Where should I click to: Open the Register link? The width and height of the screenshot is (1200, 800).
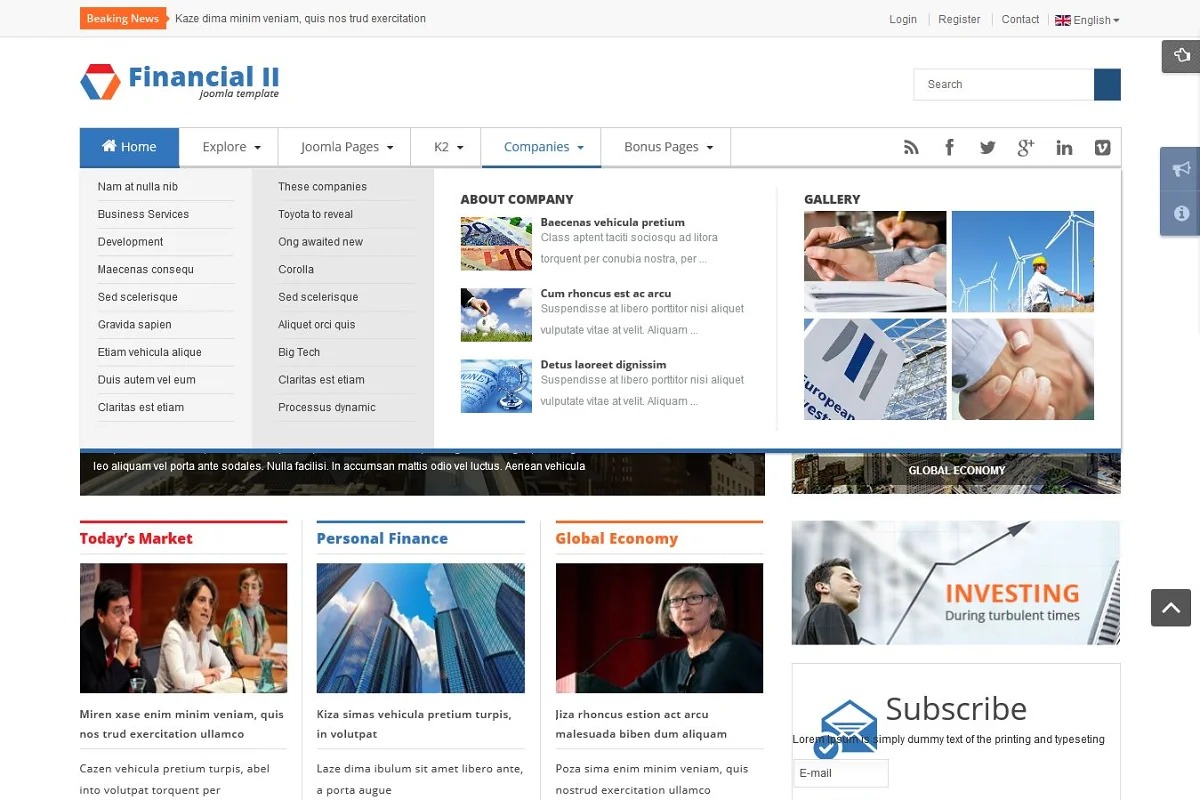tap(959, 19)
